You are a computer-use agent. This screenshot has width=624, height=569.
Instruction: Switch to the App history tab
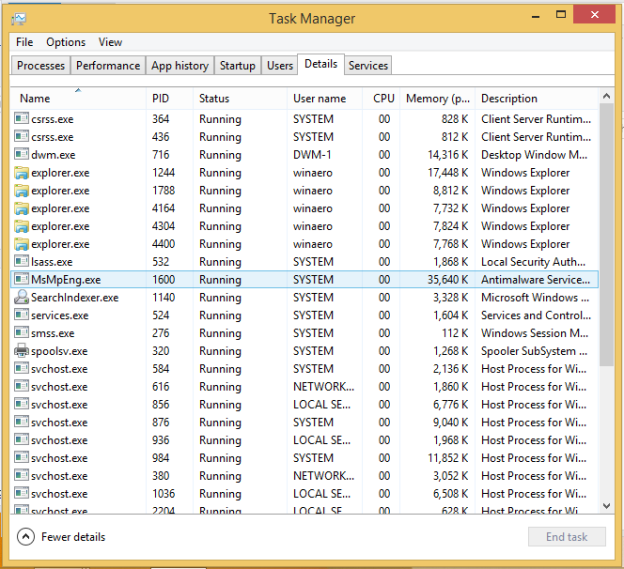tap(180, 65)
